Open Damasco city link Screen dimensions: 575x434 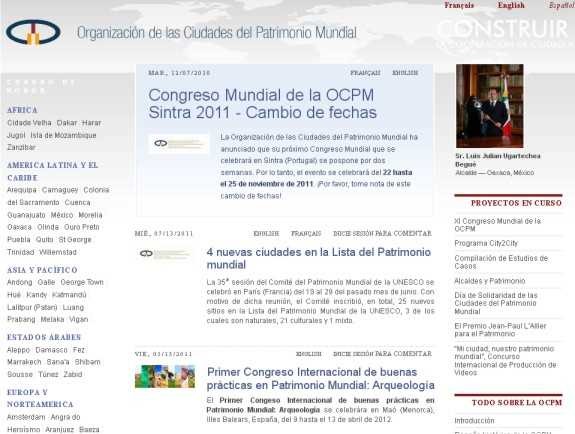(x=51, y=350)
